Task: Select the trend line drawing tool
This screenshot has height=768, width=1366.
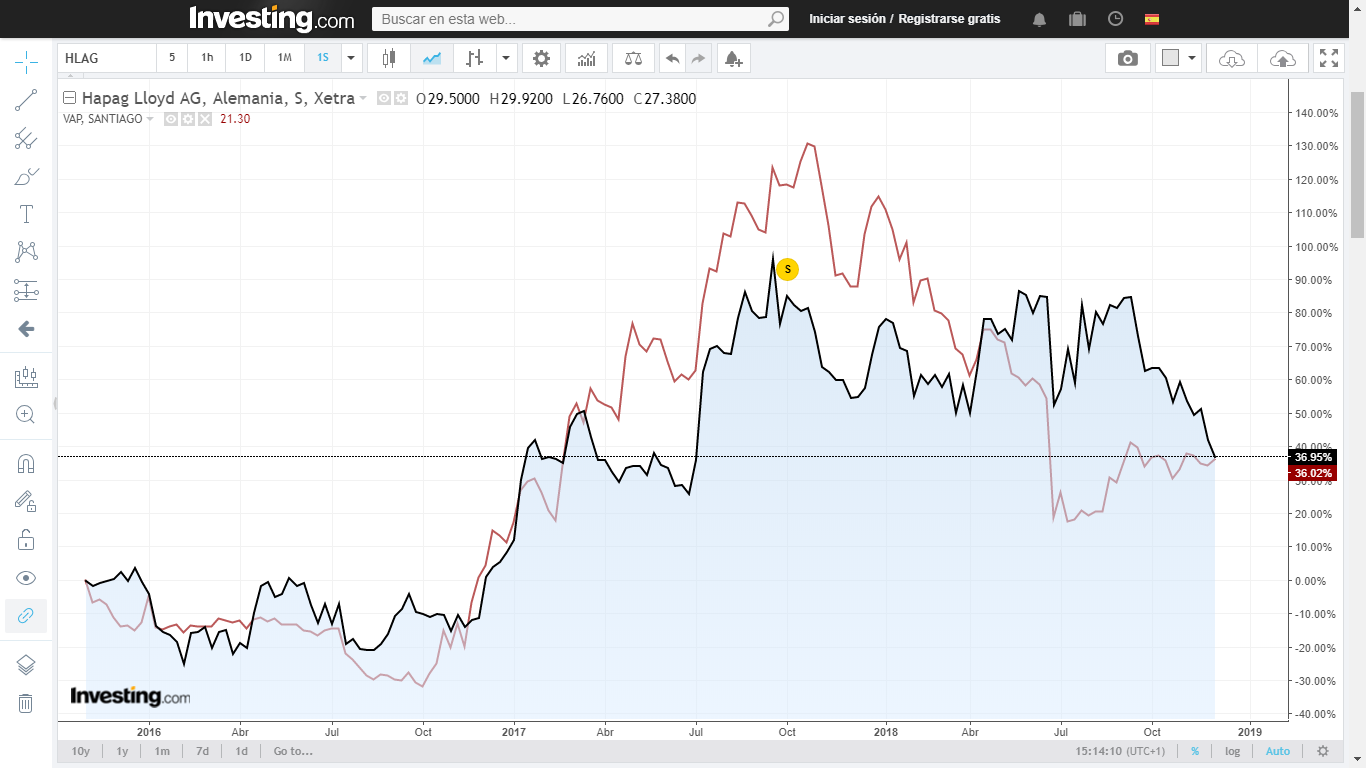Action: [26, 100]
